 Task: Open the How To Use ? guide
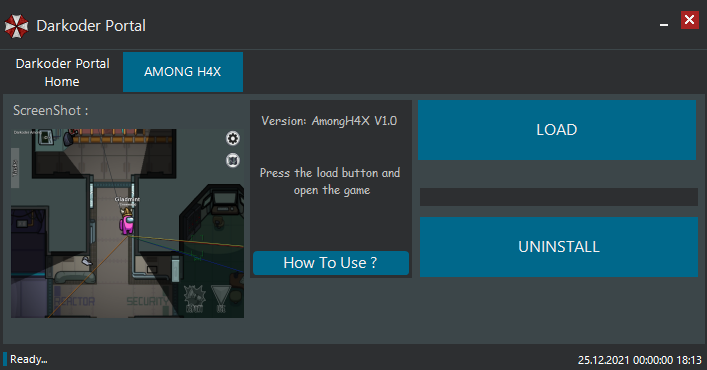click(x=331, y=263)
